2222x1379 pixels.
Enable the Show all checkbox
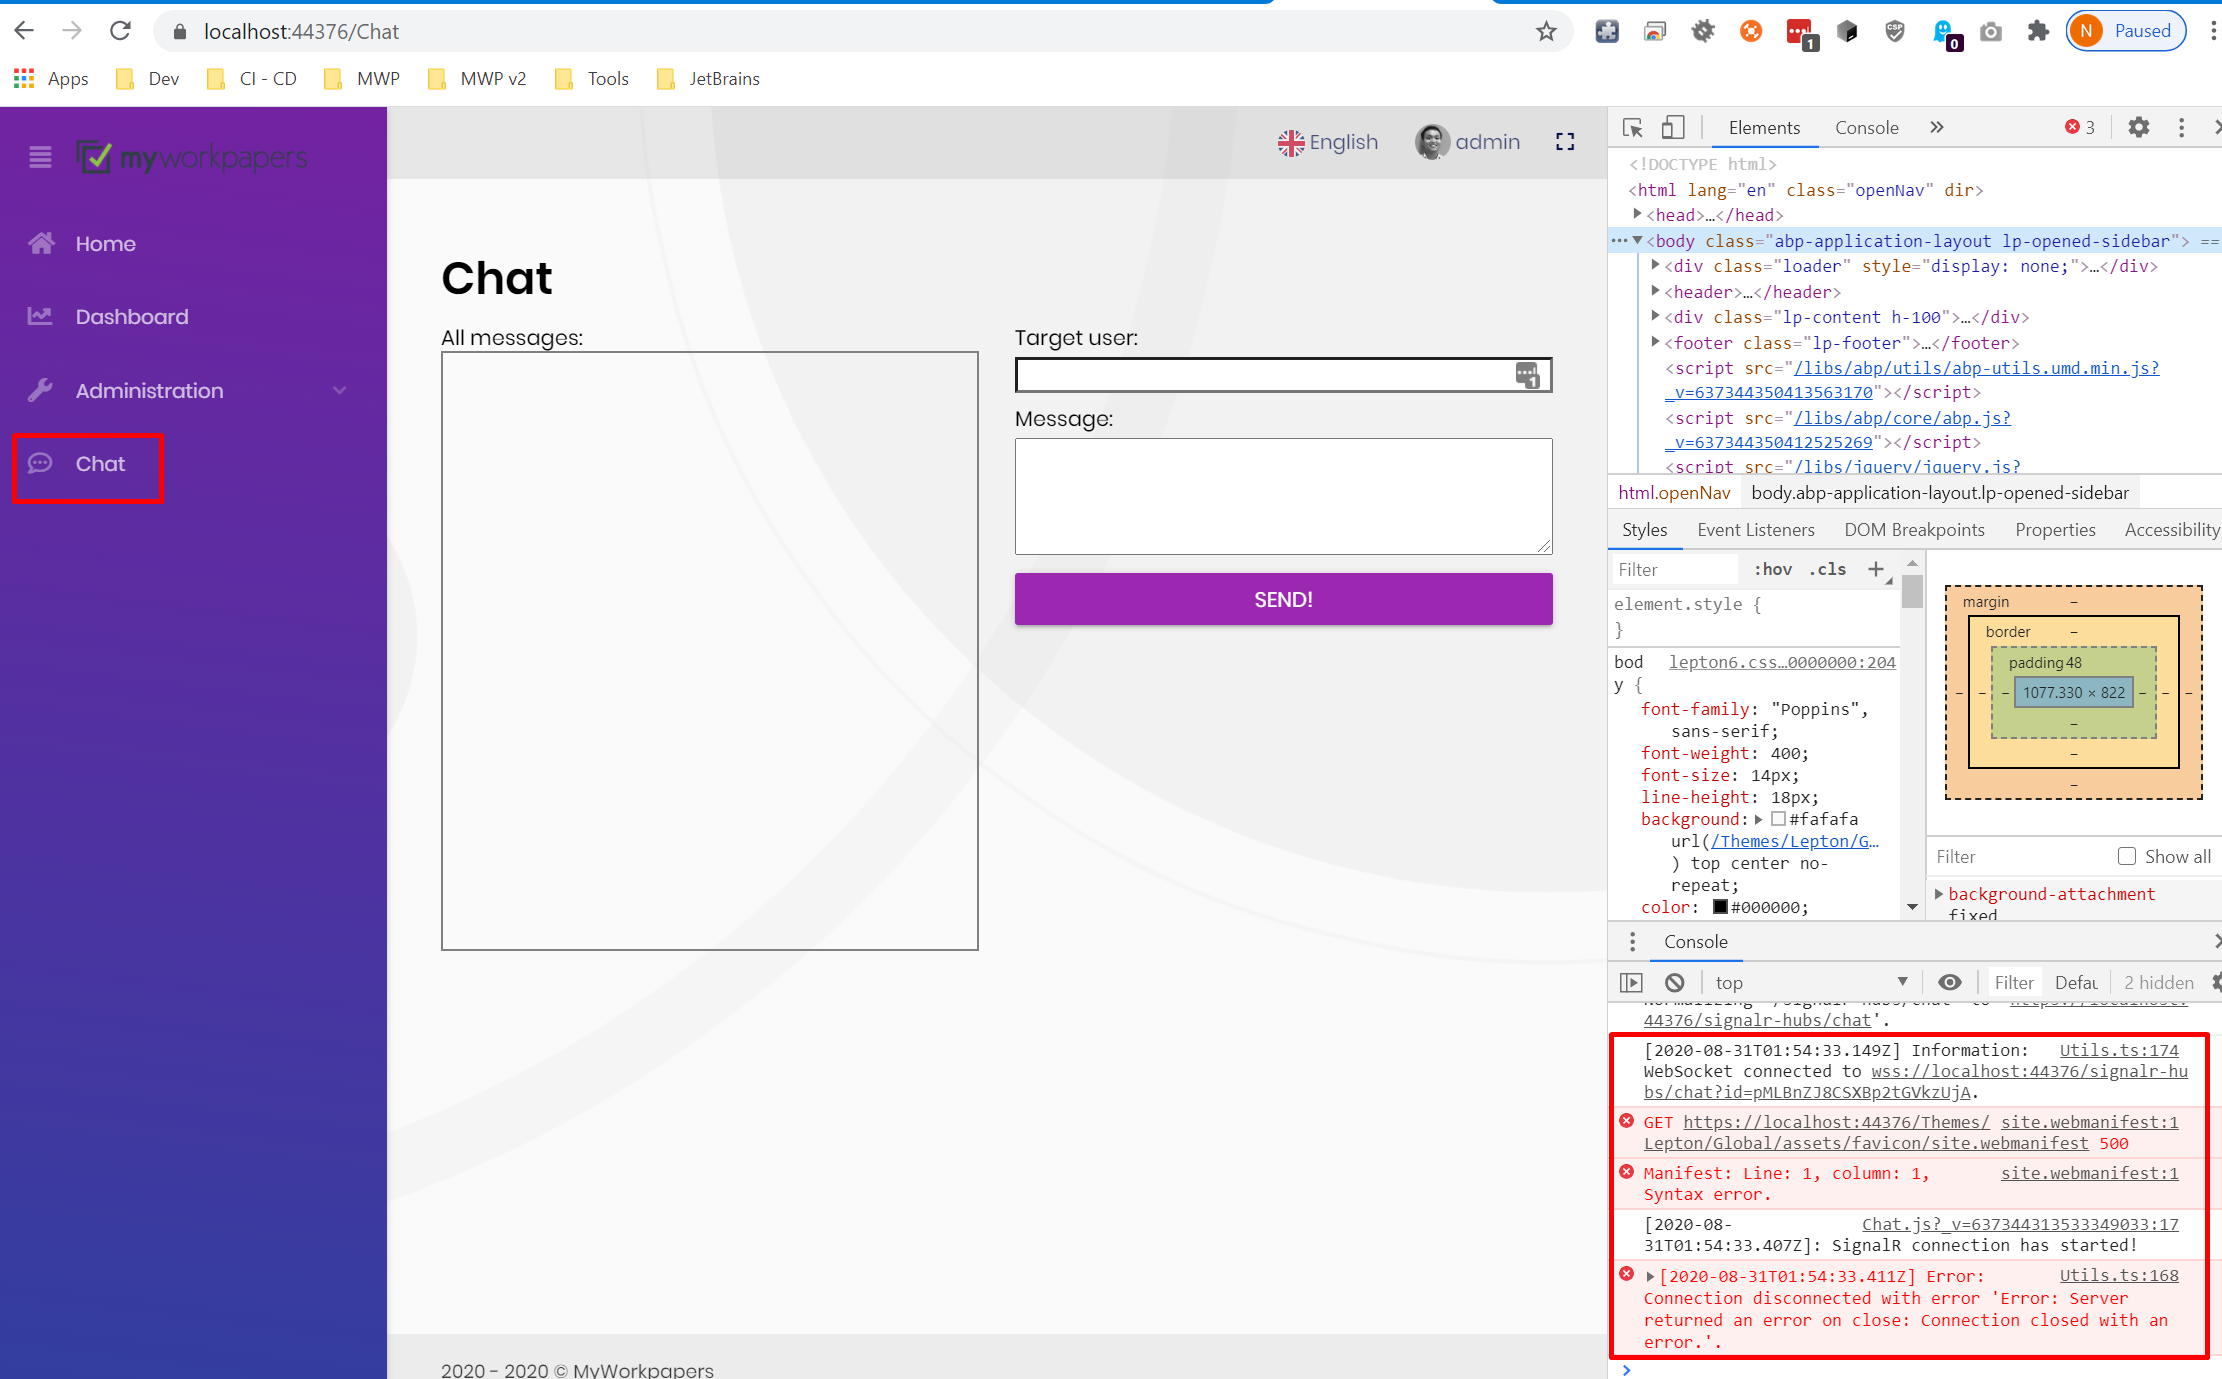2127,856
